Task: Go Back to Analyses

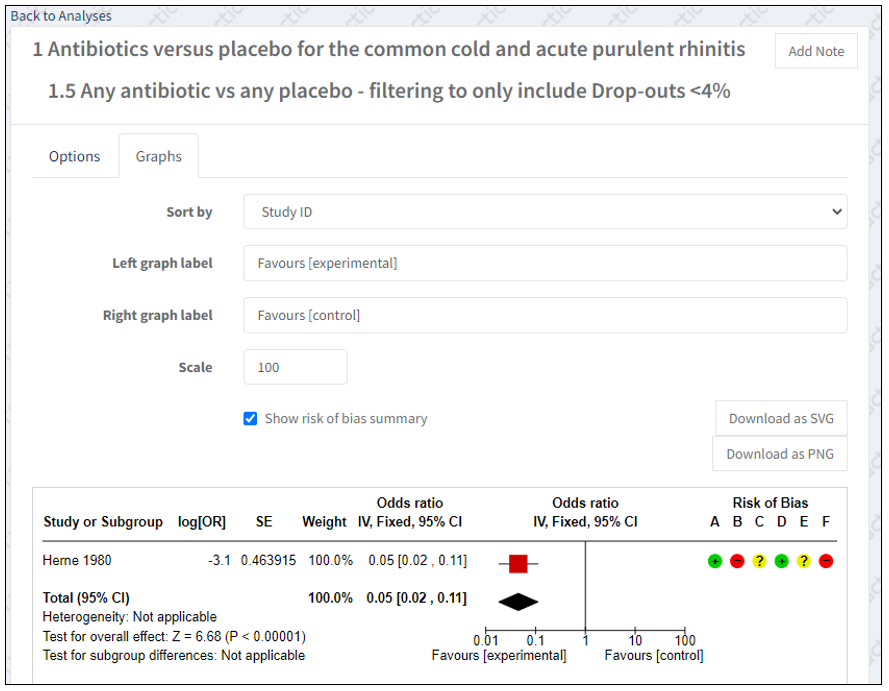Action: point(61,16)
